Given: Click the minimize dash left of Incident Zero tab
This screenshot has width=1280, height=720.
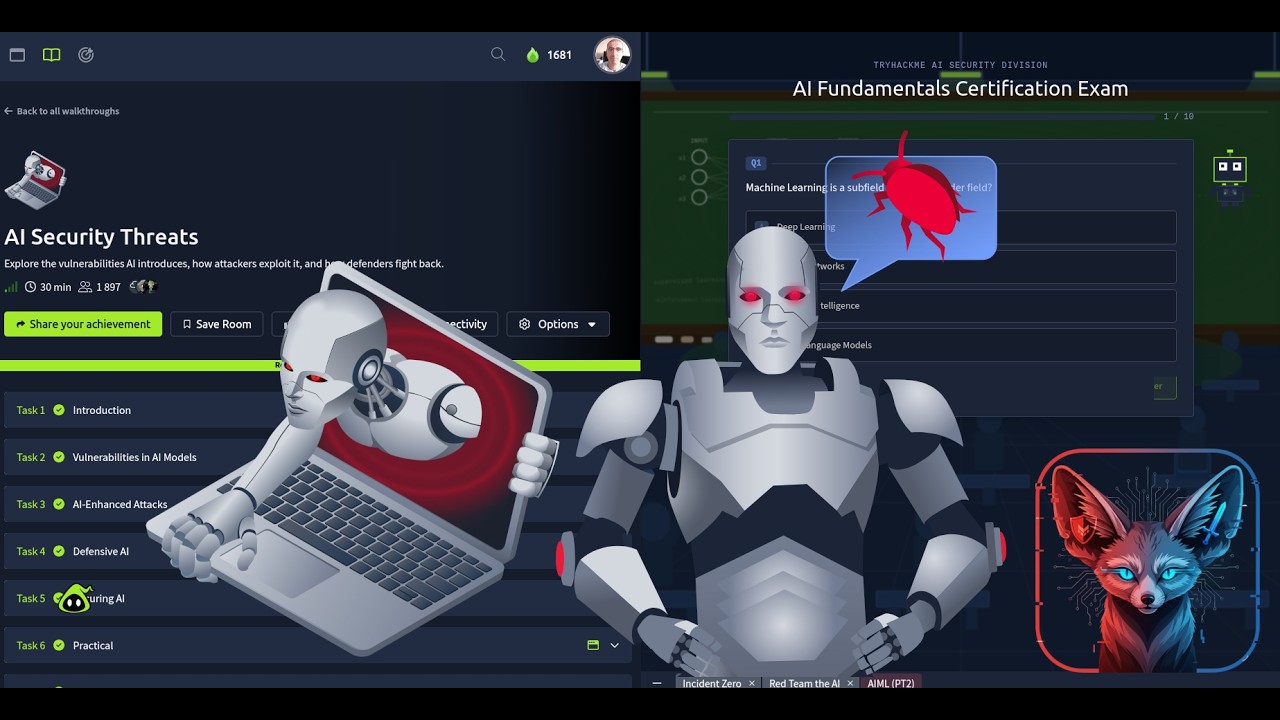Looking at the screenshot, I should pos(657,684).
